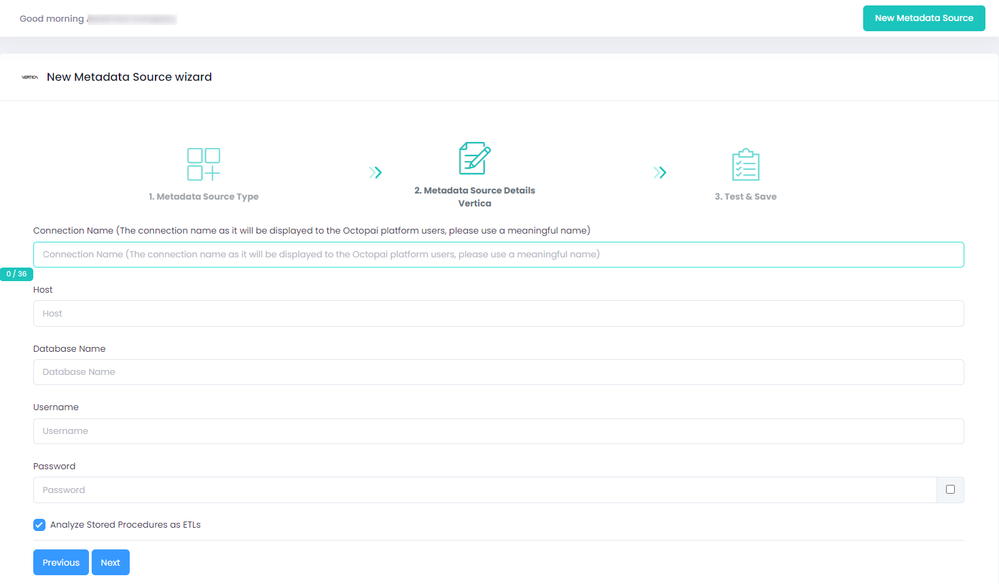Click the '1. Metadata Source Type' step label
The image size is (999, 584).
click(x=204, y=197)
